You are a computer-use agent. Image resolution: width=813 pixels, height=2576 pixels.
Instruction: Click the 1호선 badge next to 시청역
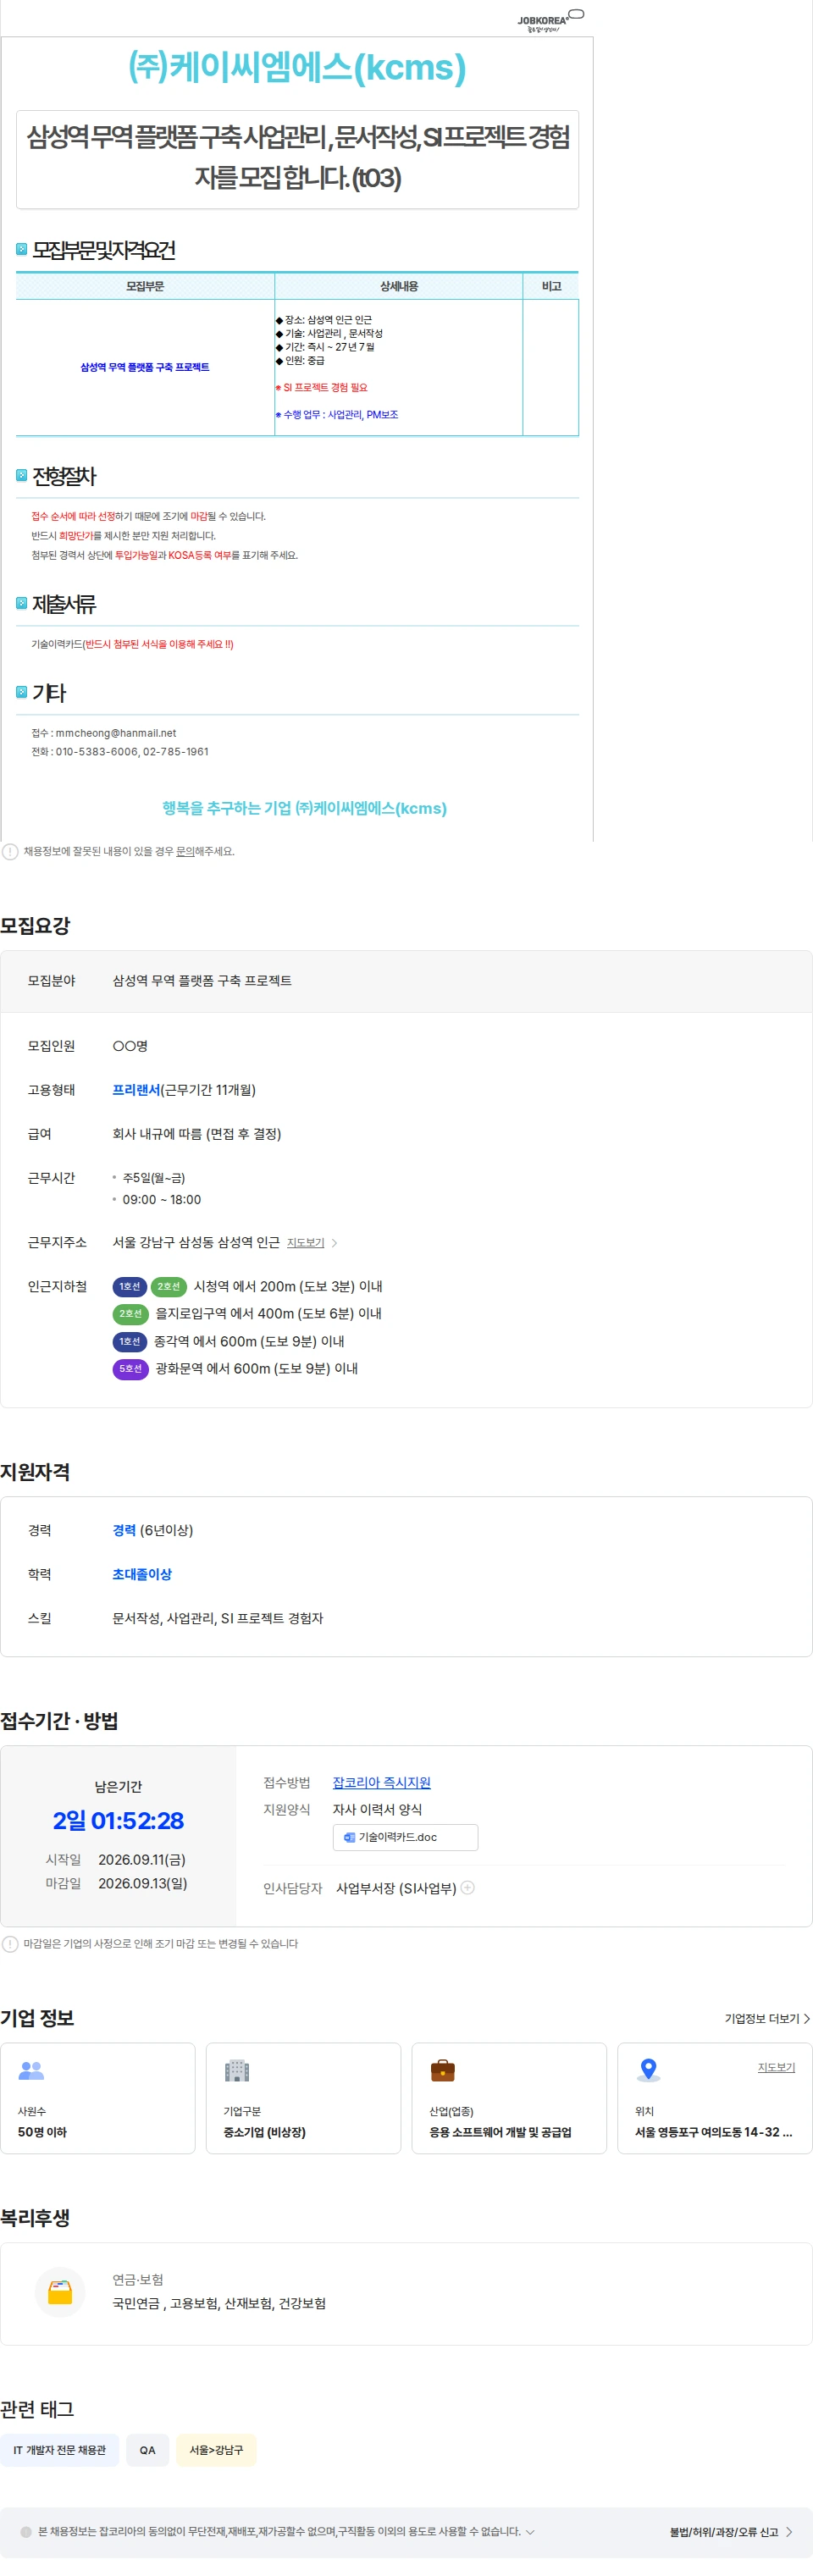(130, 1287)
